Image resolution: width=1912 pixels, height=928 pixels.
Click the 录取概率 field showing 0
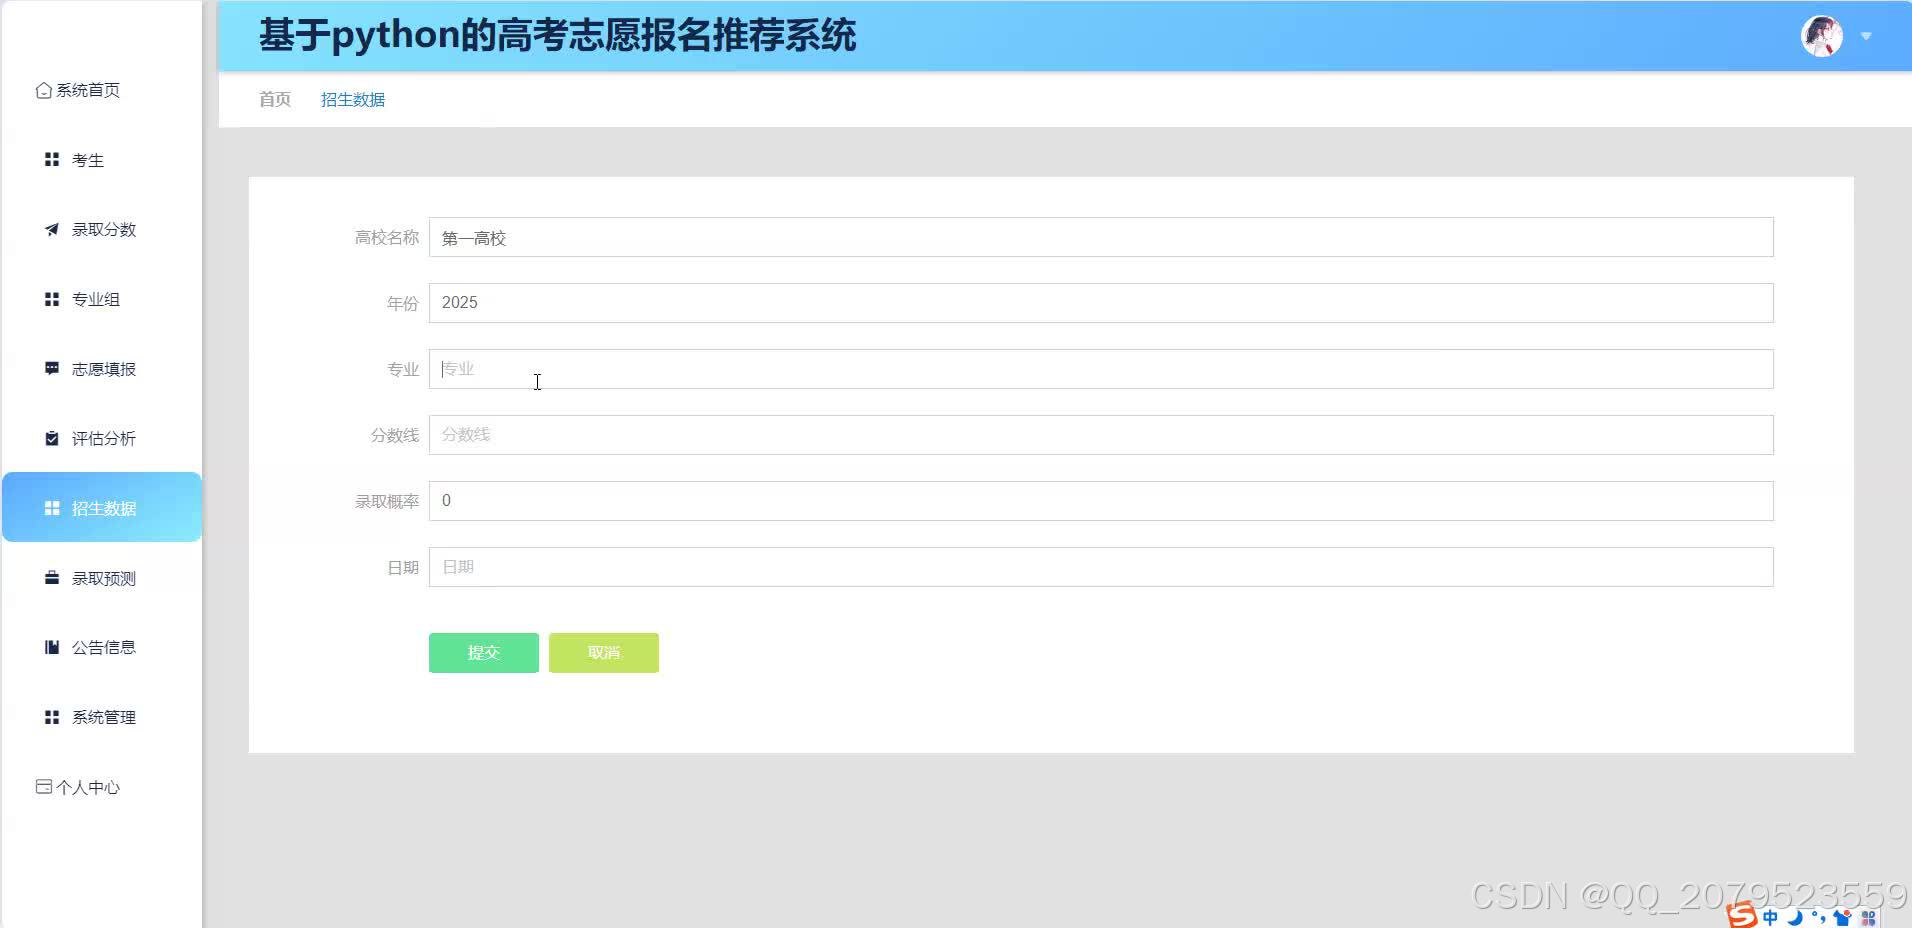tap(1101, 501)
